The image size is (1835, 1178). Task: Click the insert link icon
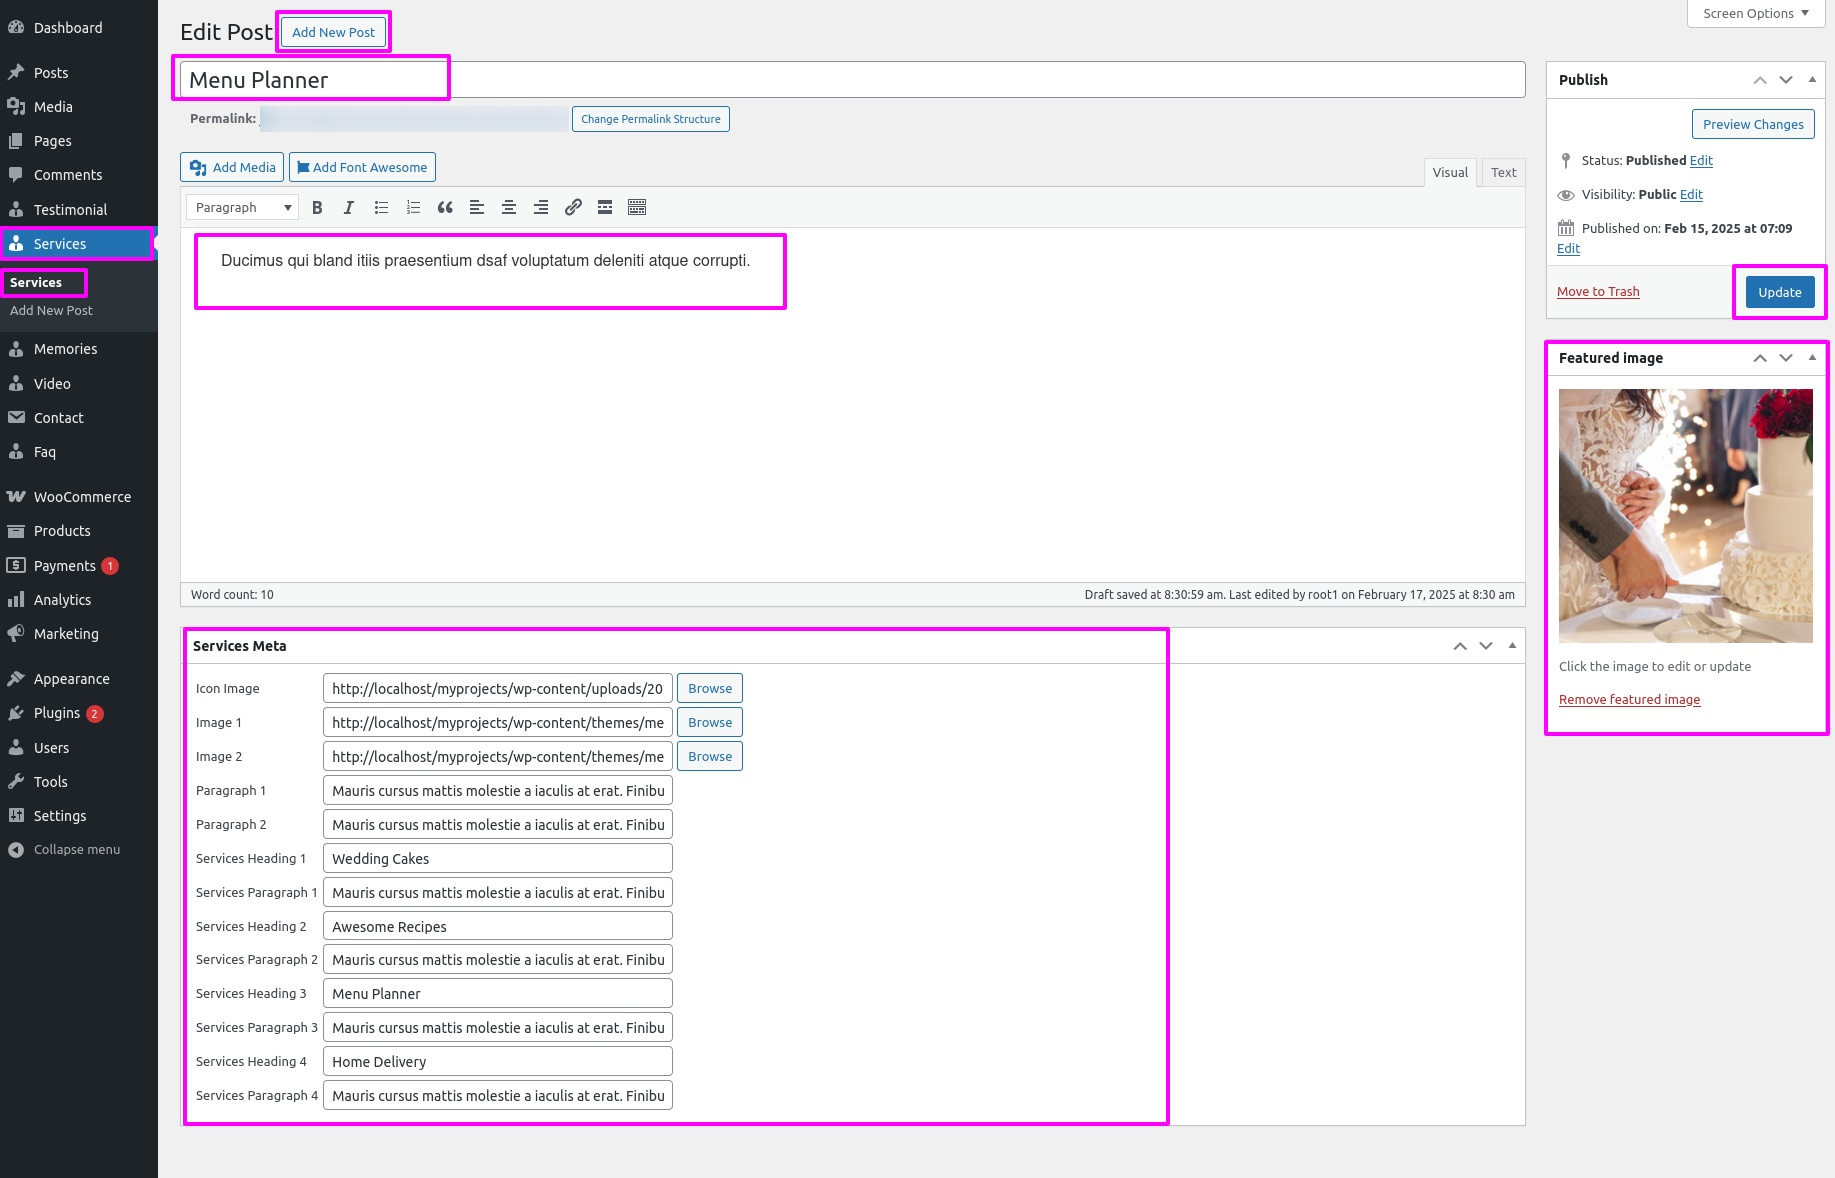(573, 208)
